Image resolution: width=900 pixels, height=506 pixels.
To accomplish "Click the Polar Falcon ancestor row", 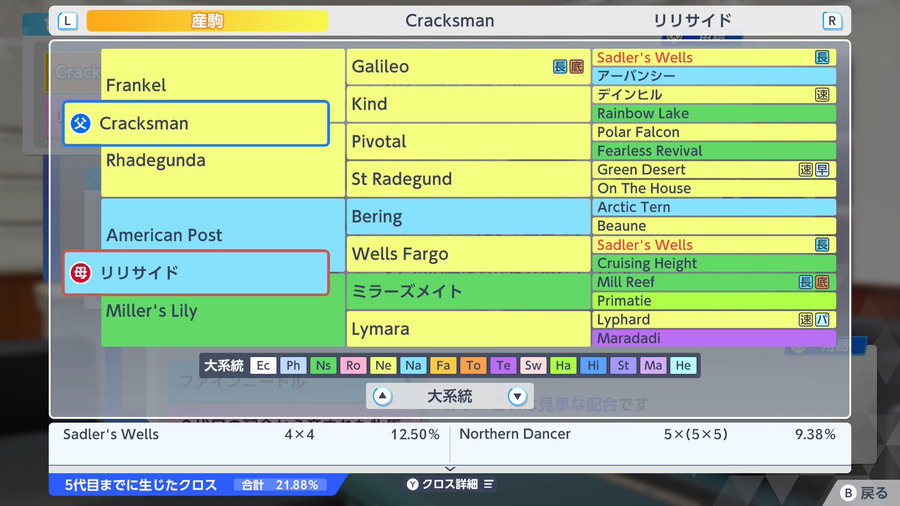I will point(714,132).
